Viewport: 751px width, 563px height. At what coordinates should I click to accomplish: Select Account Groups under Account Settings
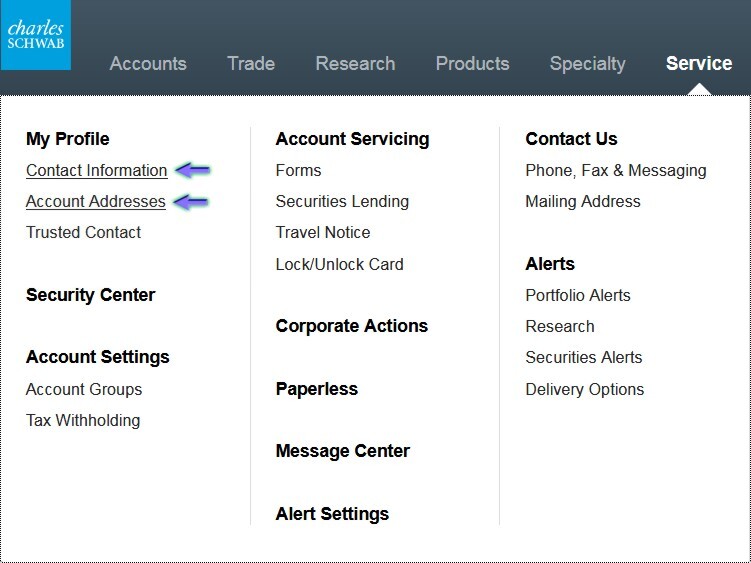(84, 389)
